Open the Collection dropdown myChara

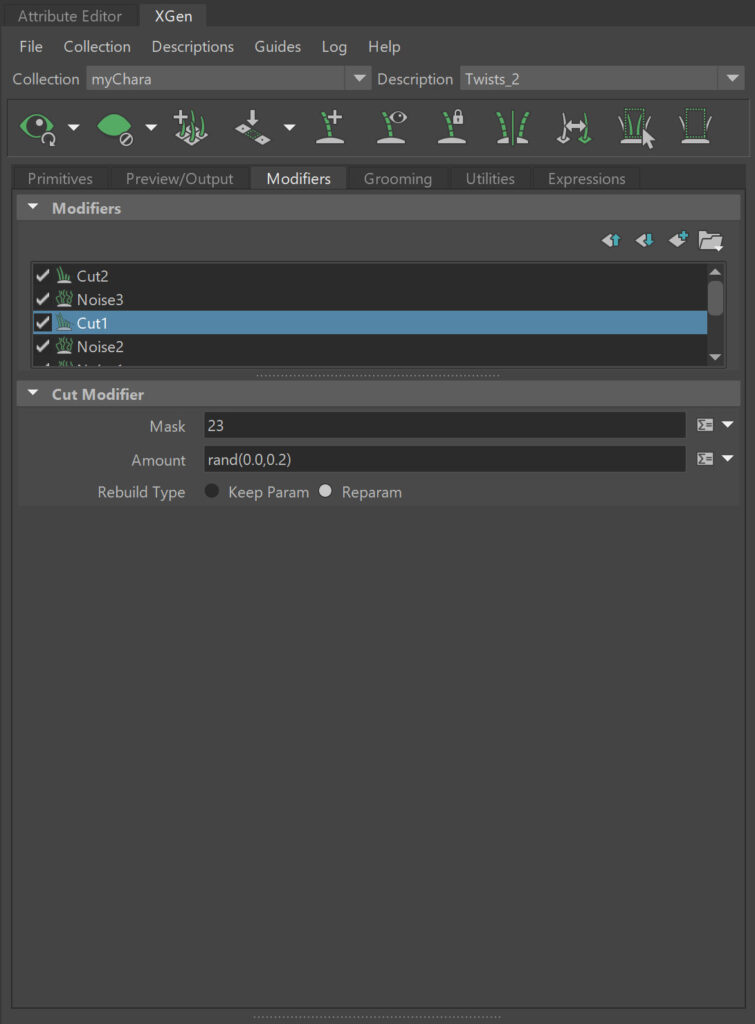coord(229,79)
